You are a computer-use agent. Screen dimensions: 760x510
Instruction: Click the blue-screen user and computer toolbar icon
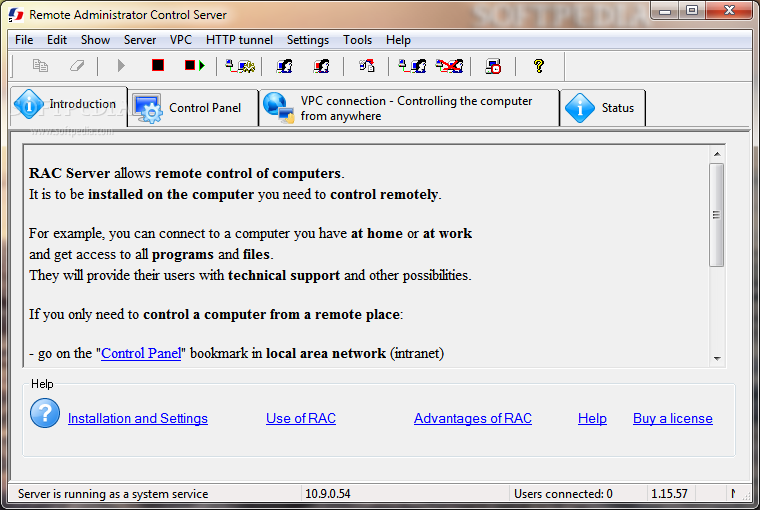[x=285, y=65]
